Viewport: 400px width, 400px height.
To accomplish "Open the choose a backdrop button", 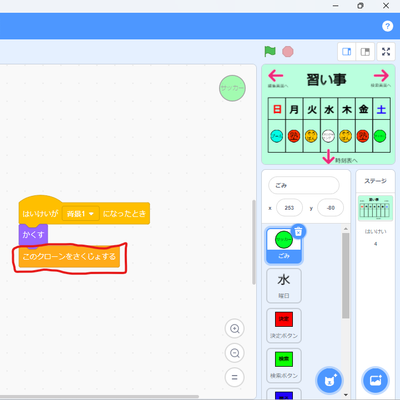I will 375,380.
